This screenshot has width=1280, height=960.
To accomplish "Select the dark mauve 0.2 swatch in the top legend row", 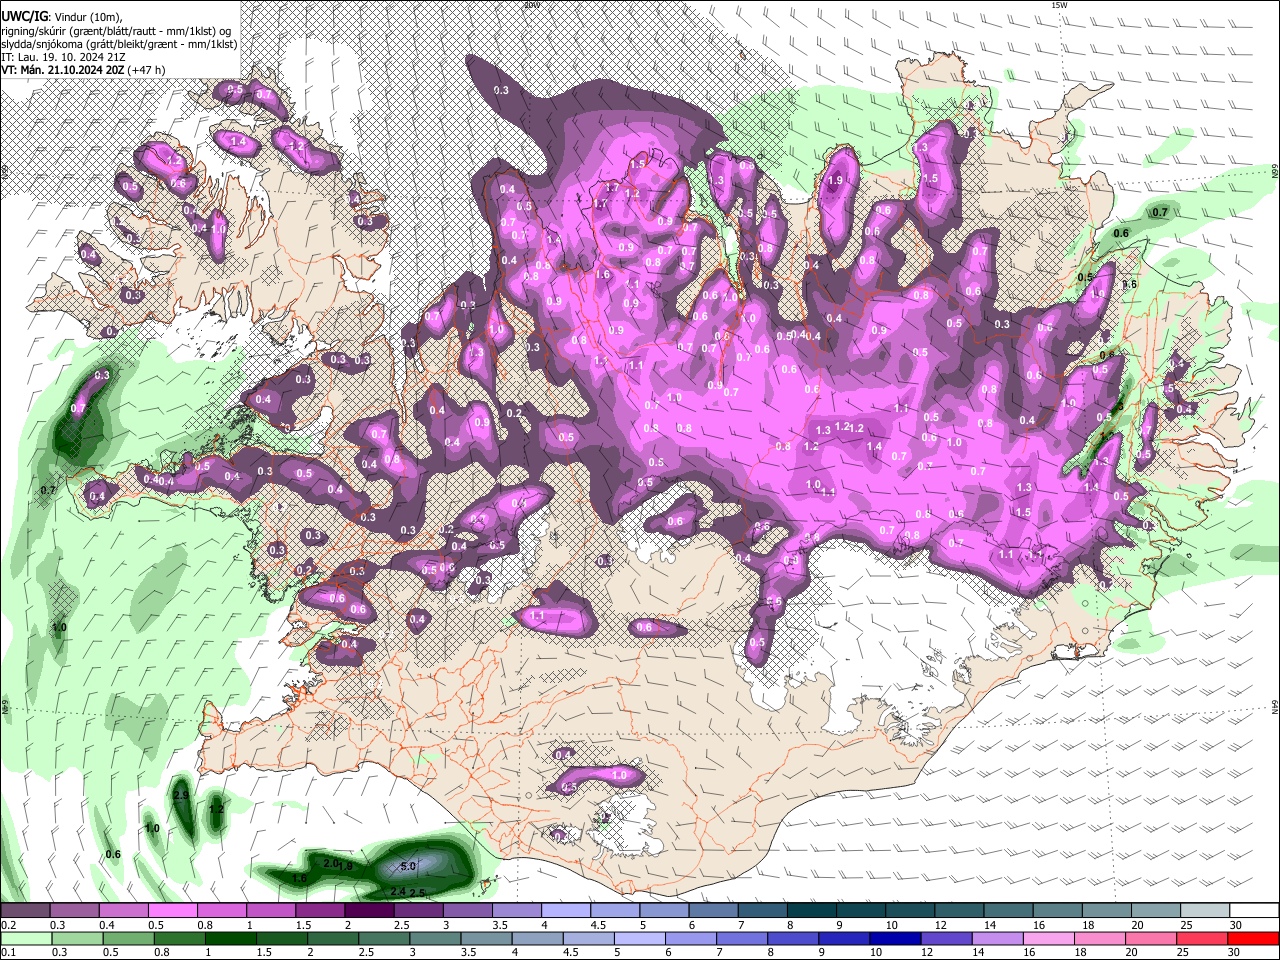I will 25,911.
